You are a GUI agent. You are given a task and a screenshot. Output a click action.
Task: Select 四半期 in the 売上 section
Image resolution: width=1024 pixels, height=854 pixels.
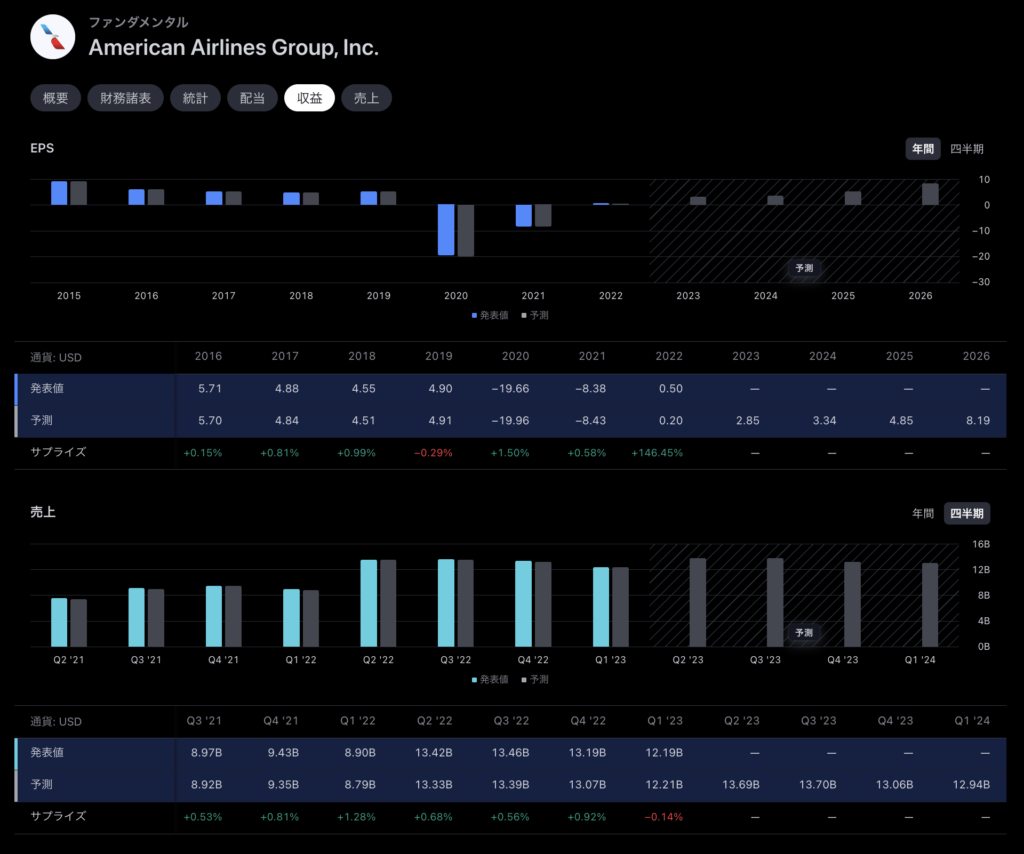pyautogui.click(x=967, y=513)
